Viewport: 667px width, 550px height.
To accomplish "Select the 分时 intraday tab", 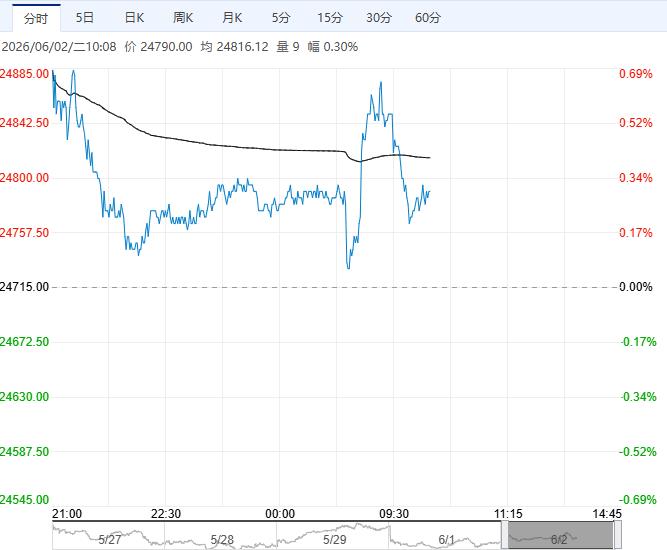I will pos(36,18).
